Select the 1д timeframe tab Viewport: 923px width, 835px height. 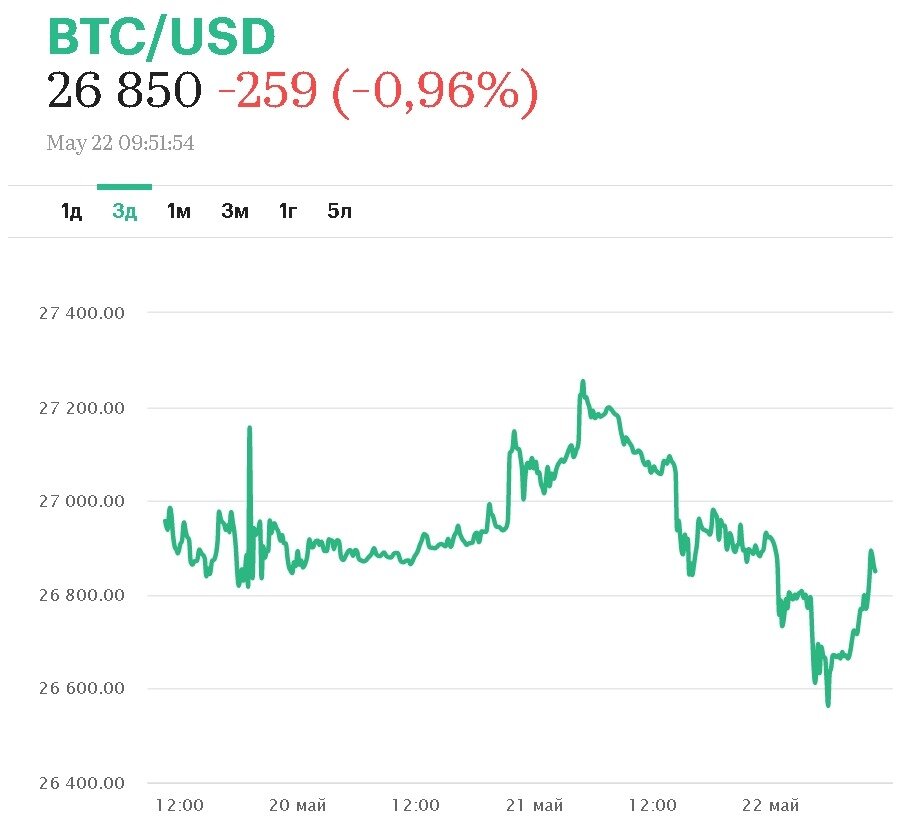pyautogui.click(x=71, y=211)
